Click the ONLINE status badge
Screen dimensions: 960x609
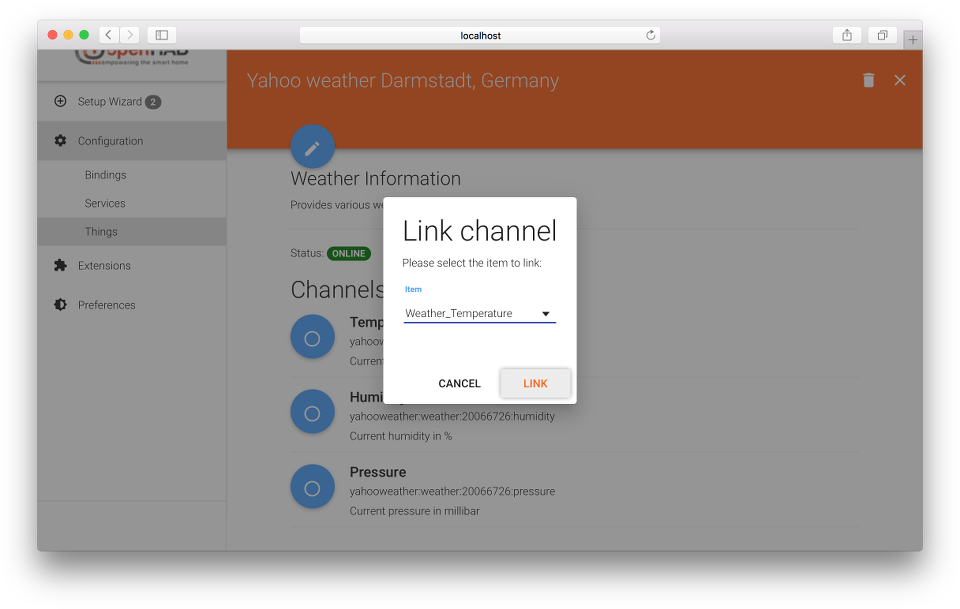pyautogui.click(x=348, y=253)
